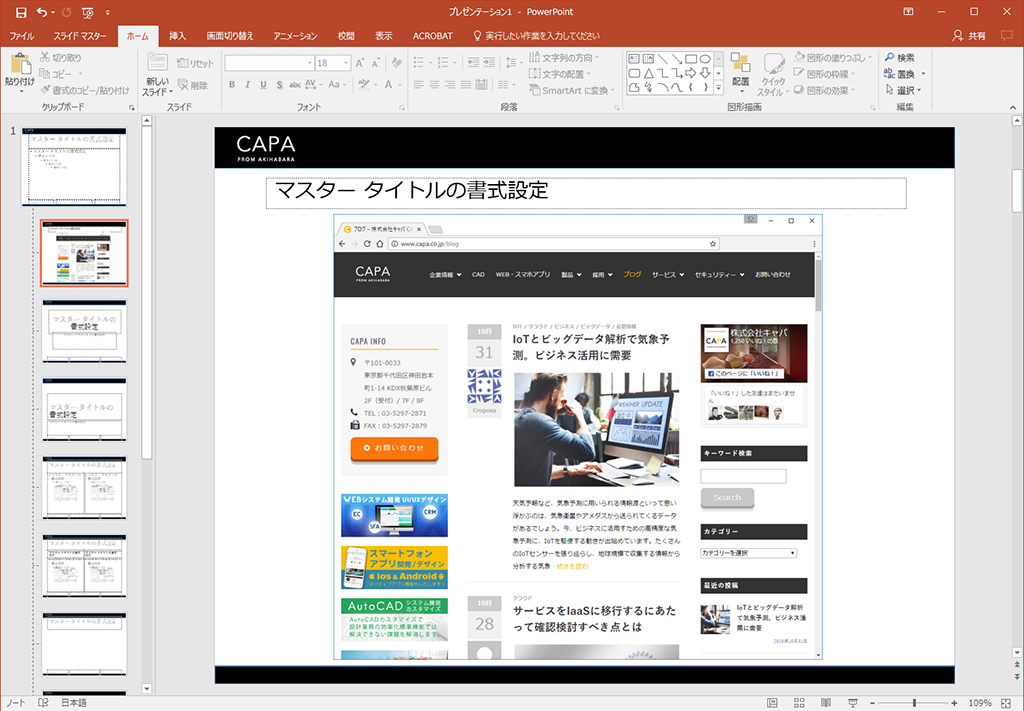Click the リセット (Reset) slide button
1024x711 pixels.
[x=195, y=63]
